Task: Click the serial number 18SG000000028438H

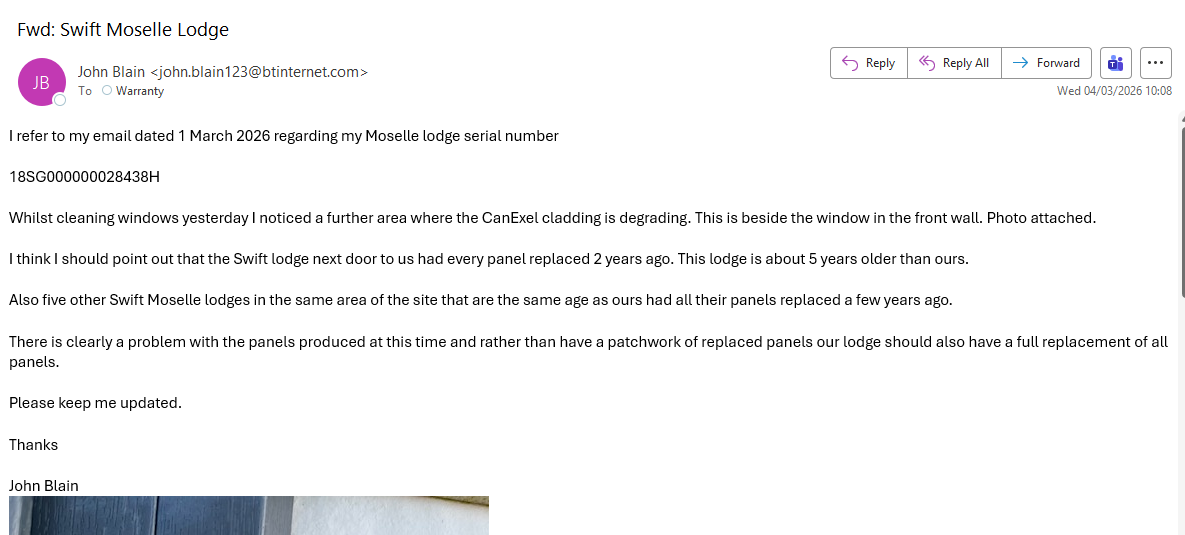Action: click(84, 177)
